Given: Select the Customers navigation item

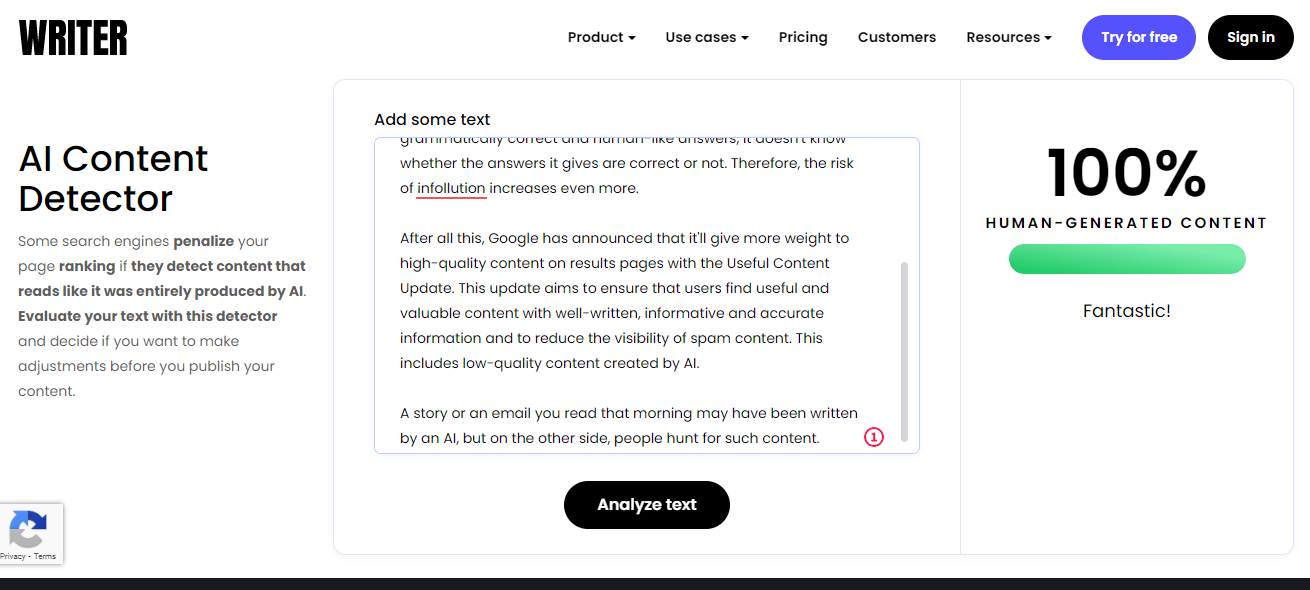Looking at the screenshot, I should [896, 37].
